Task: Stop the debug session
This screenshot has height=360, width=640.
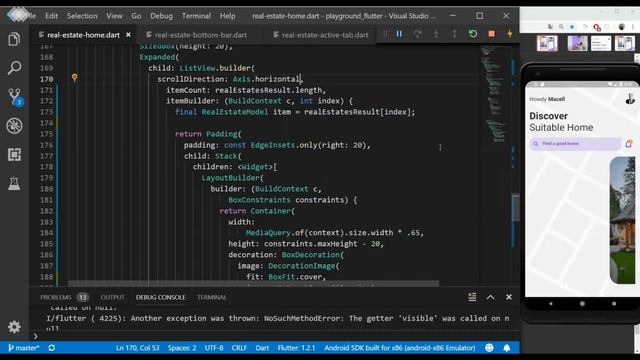Action: (x=491, y=34)
